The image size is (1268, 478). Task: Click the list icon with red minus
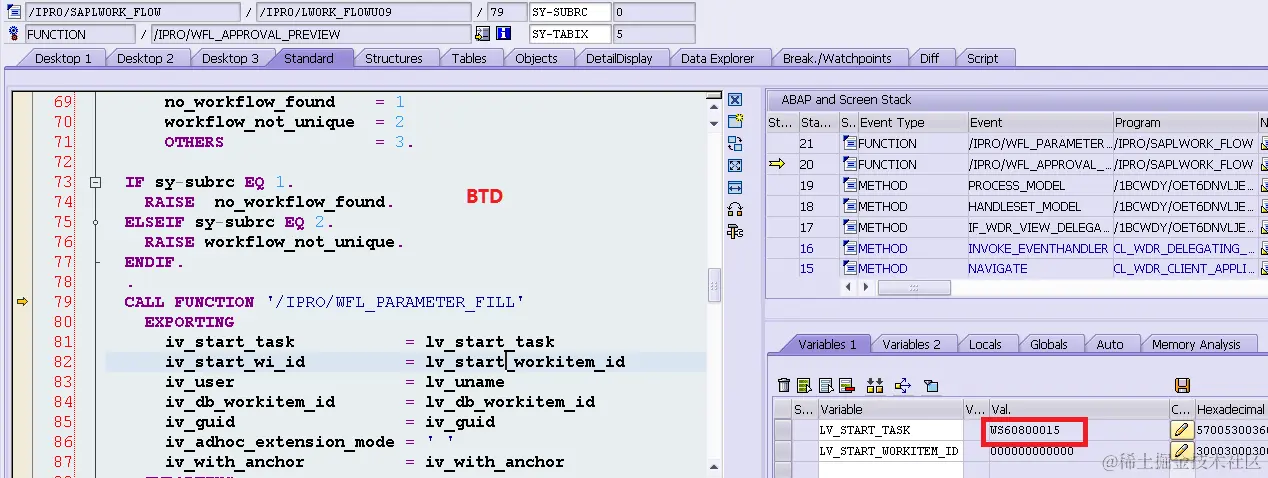coord(846,385)
